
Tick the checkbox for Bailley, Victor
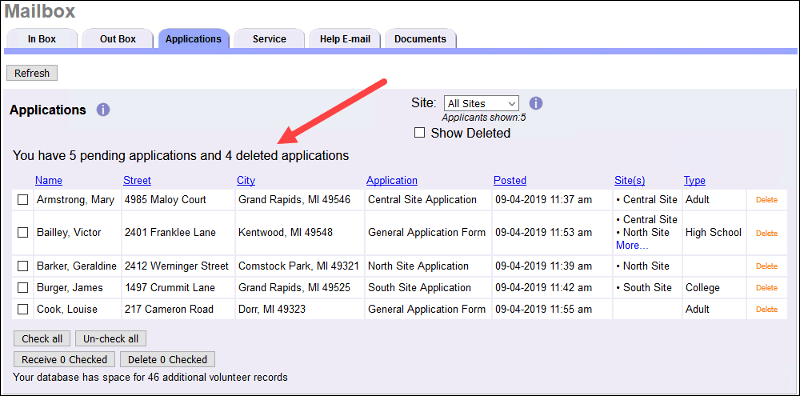tap(23, 233)
